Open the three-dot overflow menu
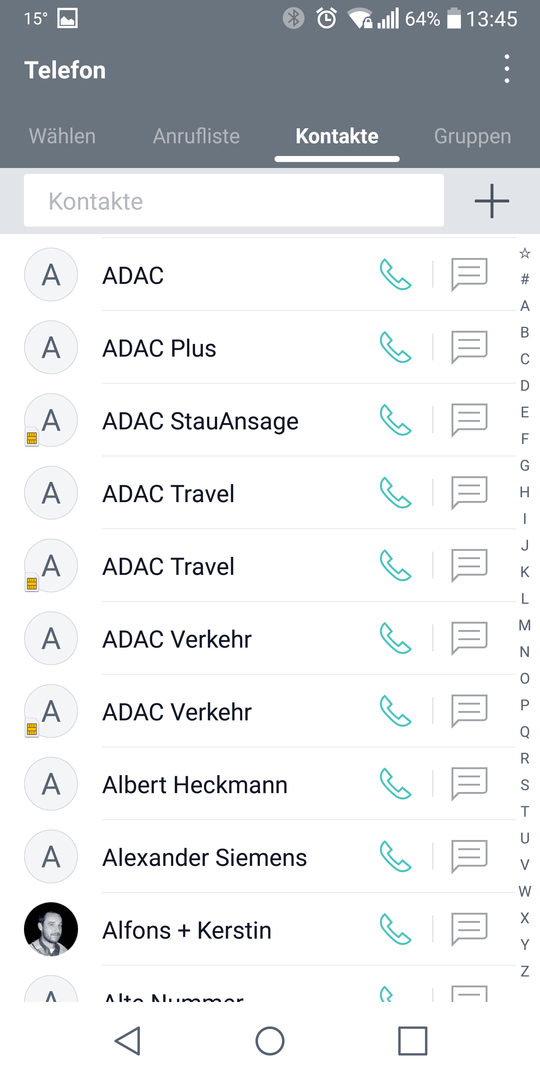 coord(507,70)
